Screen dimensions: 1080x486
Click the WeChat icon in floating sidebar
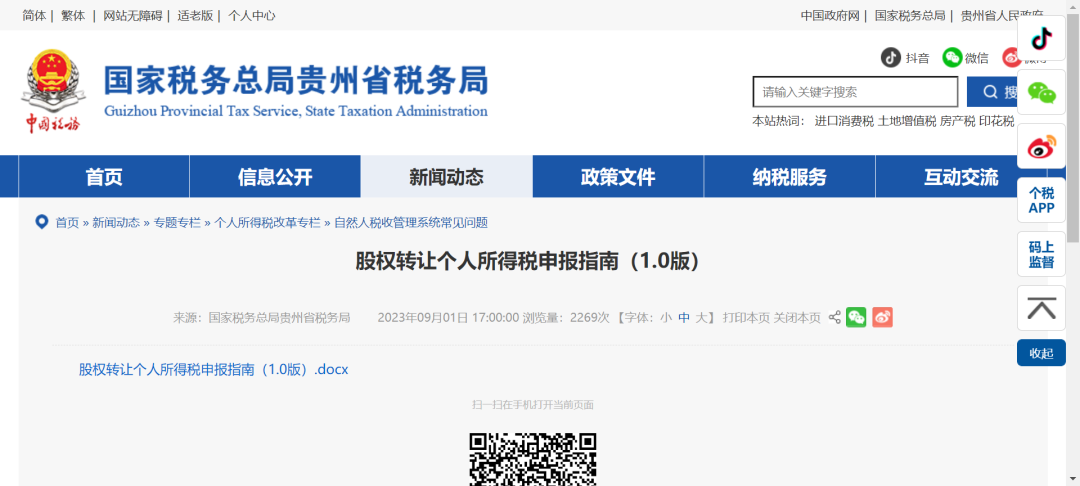[1041, 93]
